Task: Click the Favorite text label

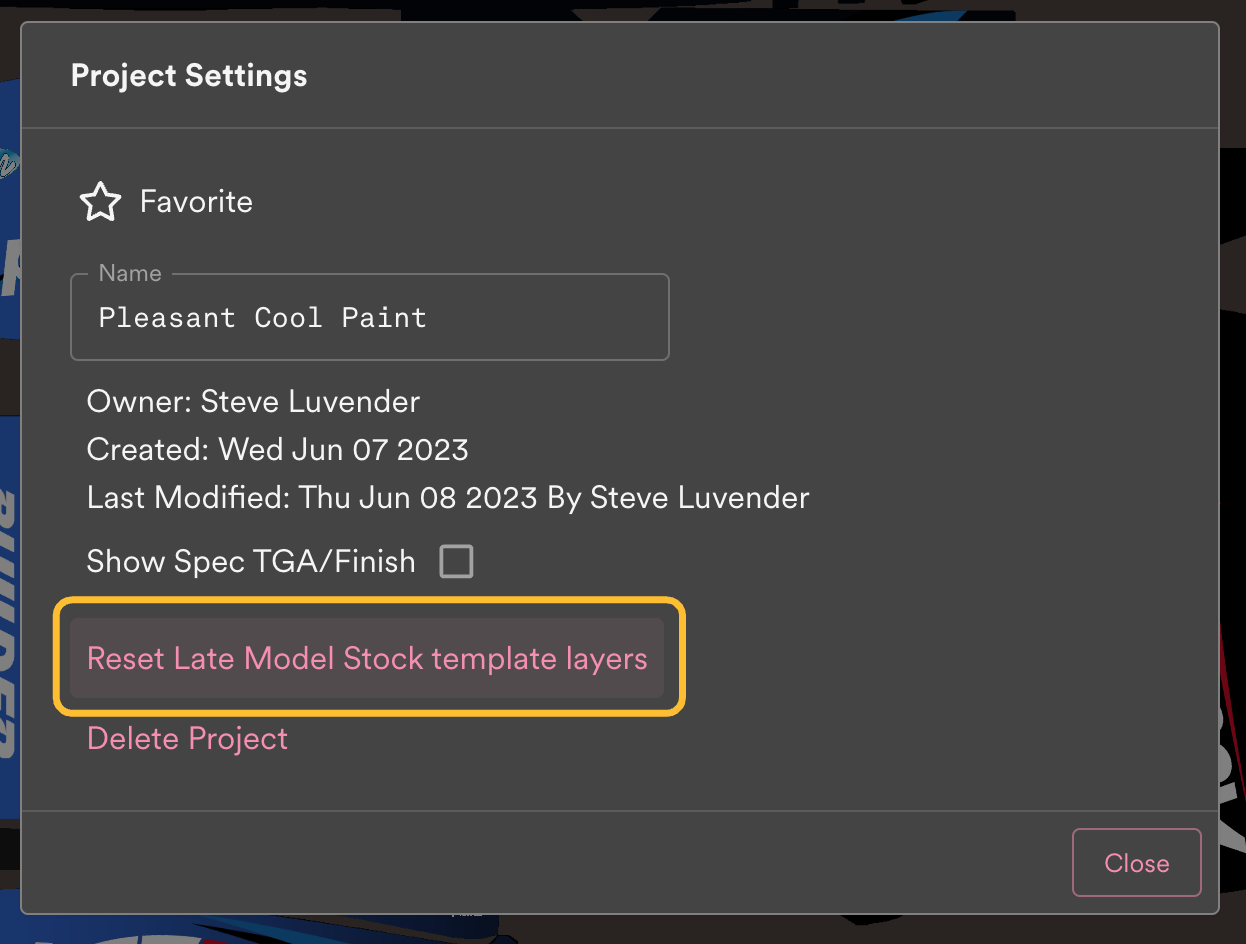Action: click(196, 202)
